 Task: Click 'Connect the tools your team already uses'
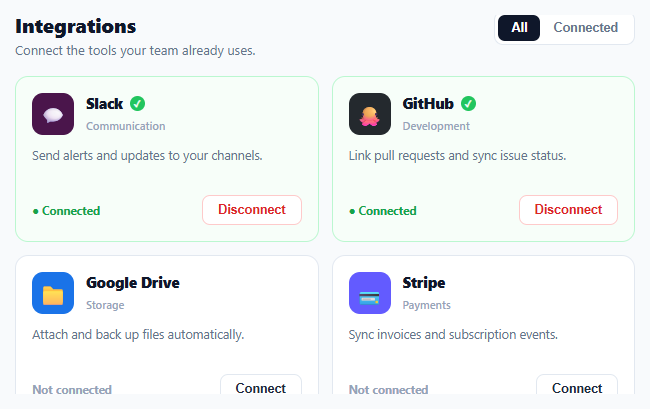coord(135,51)
